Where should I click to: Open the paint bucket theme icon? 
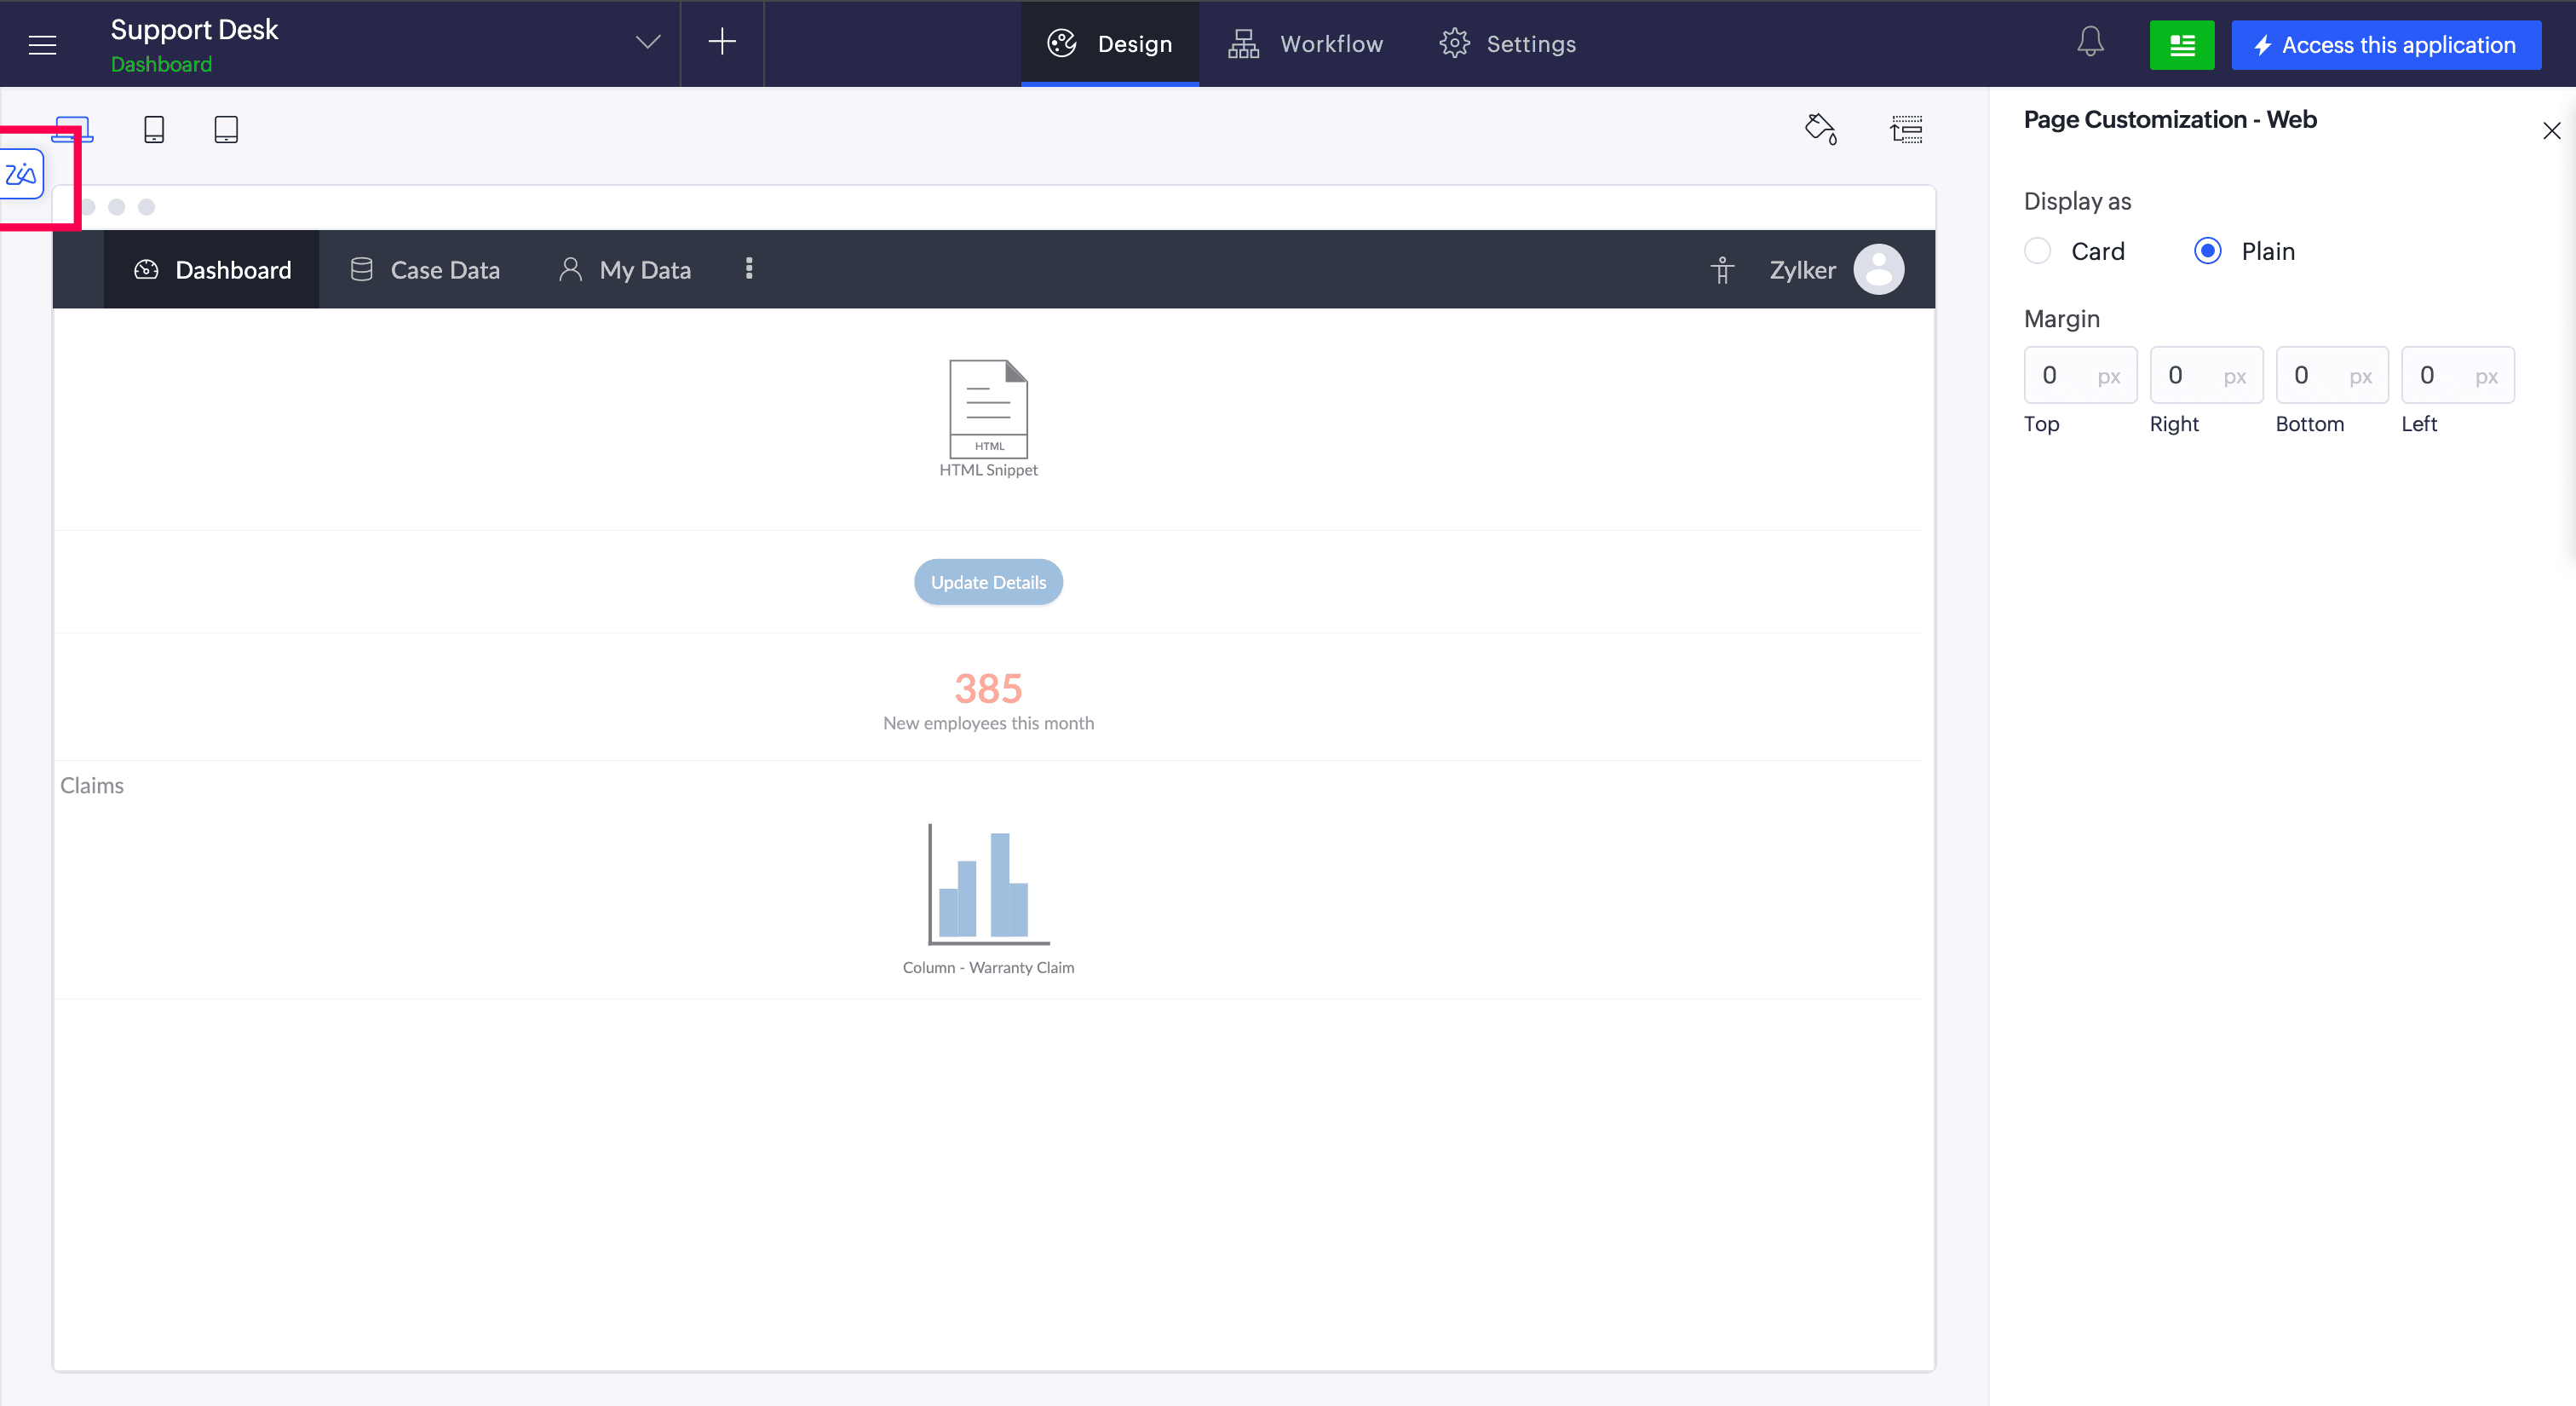point(1821,129)
